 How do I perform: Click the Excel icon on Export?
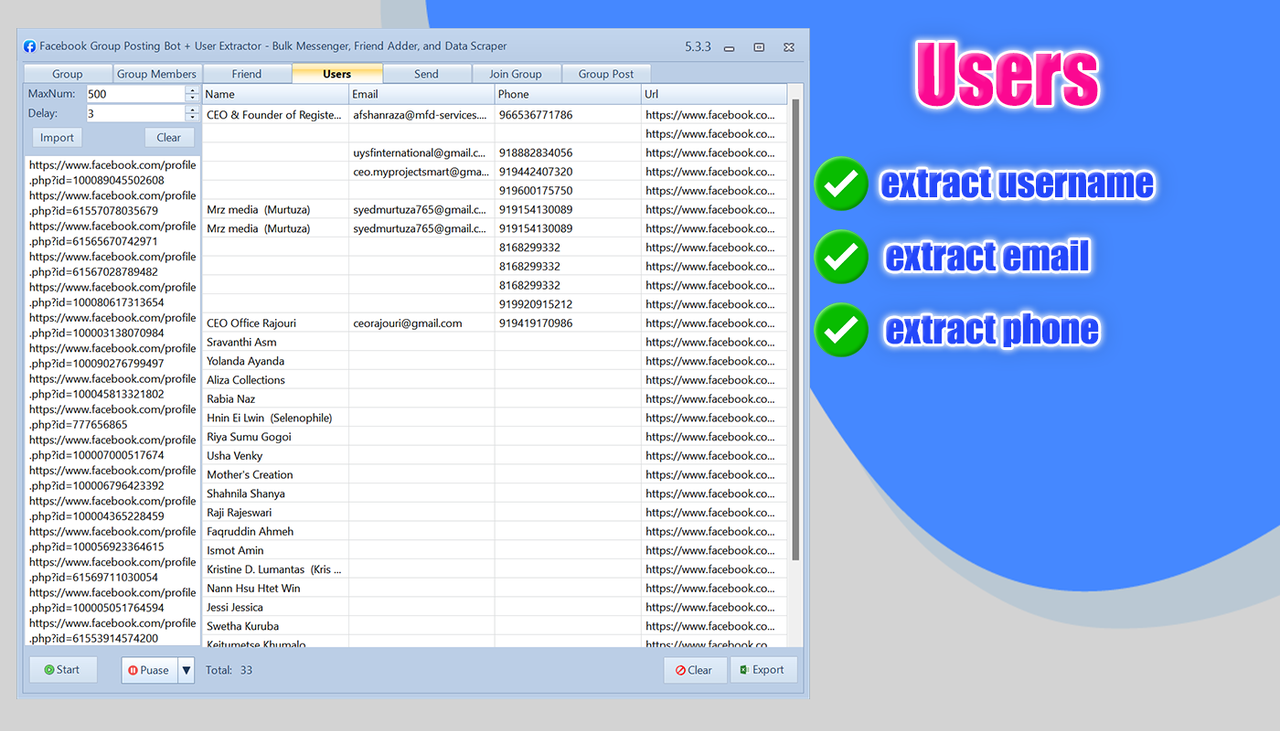click(743, 670)
